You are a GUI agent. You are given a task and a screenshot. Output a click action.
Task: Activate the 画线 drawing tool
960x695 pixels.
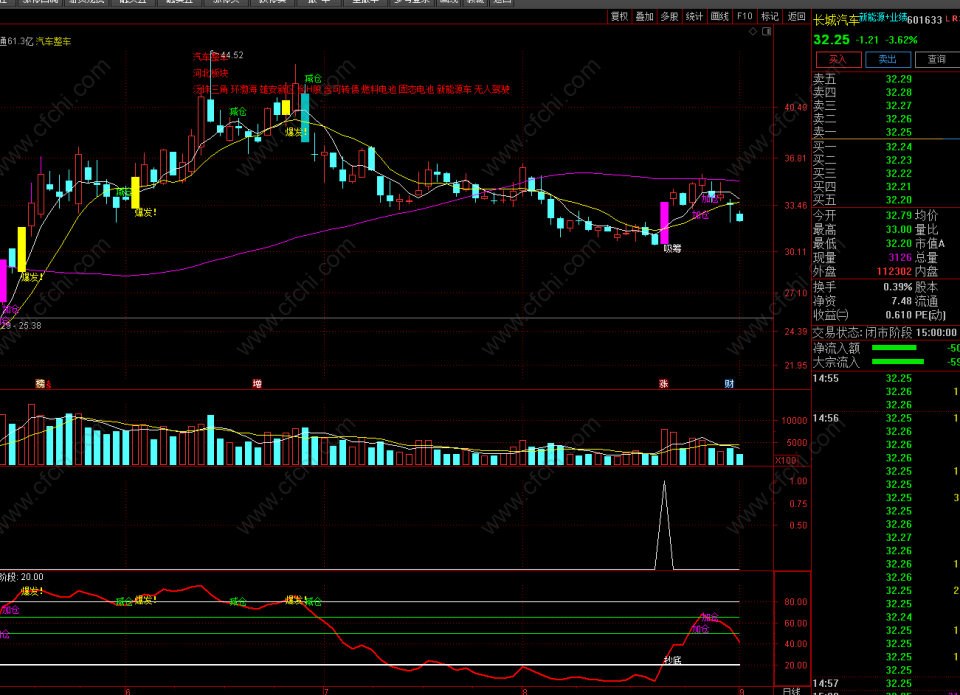[719, 17]
